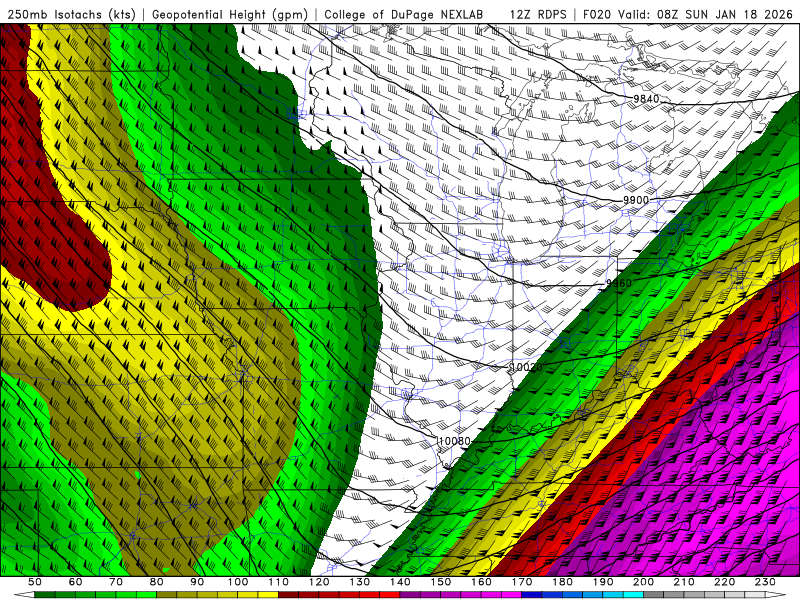
Task: Click the '50' colorbar scale label
Action: click(35, 582)
